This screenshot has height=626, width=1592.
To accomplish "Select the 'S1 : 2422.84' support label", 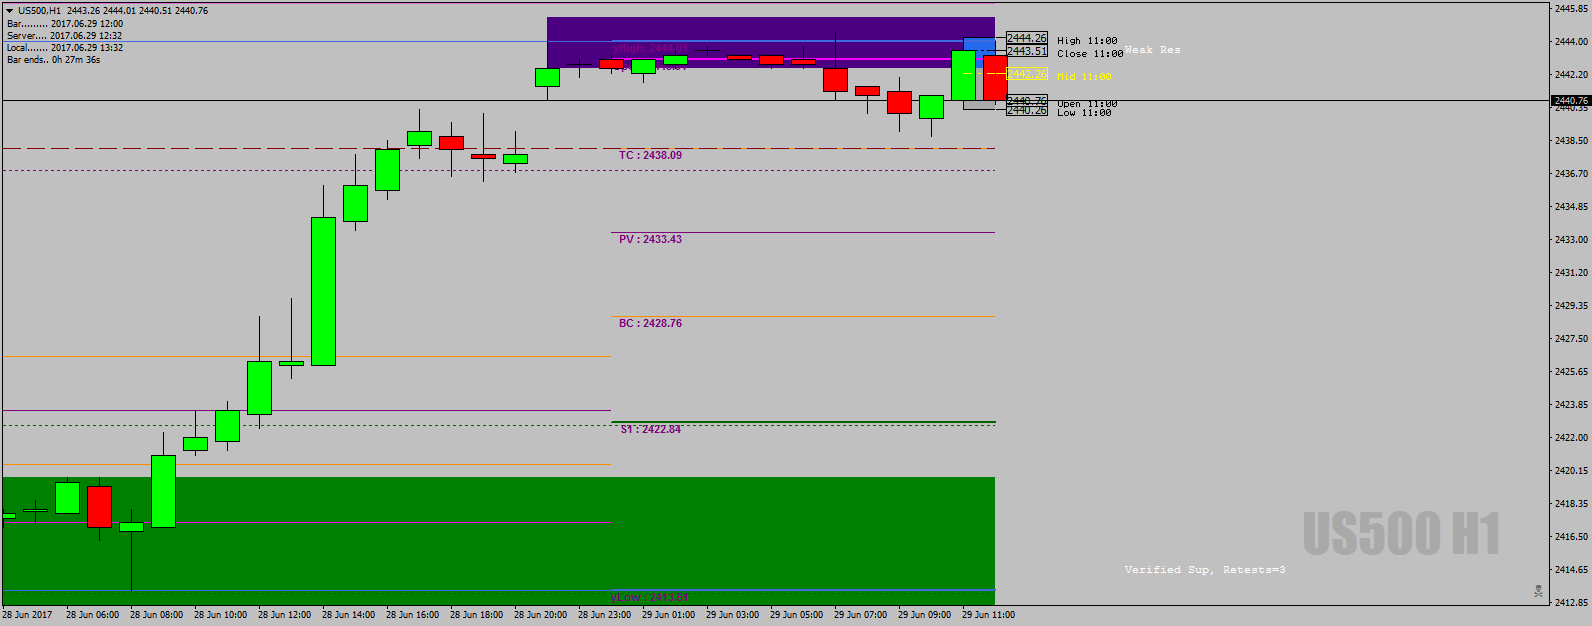I will click(x=650, y=430).
